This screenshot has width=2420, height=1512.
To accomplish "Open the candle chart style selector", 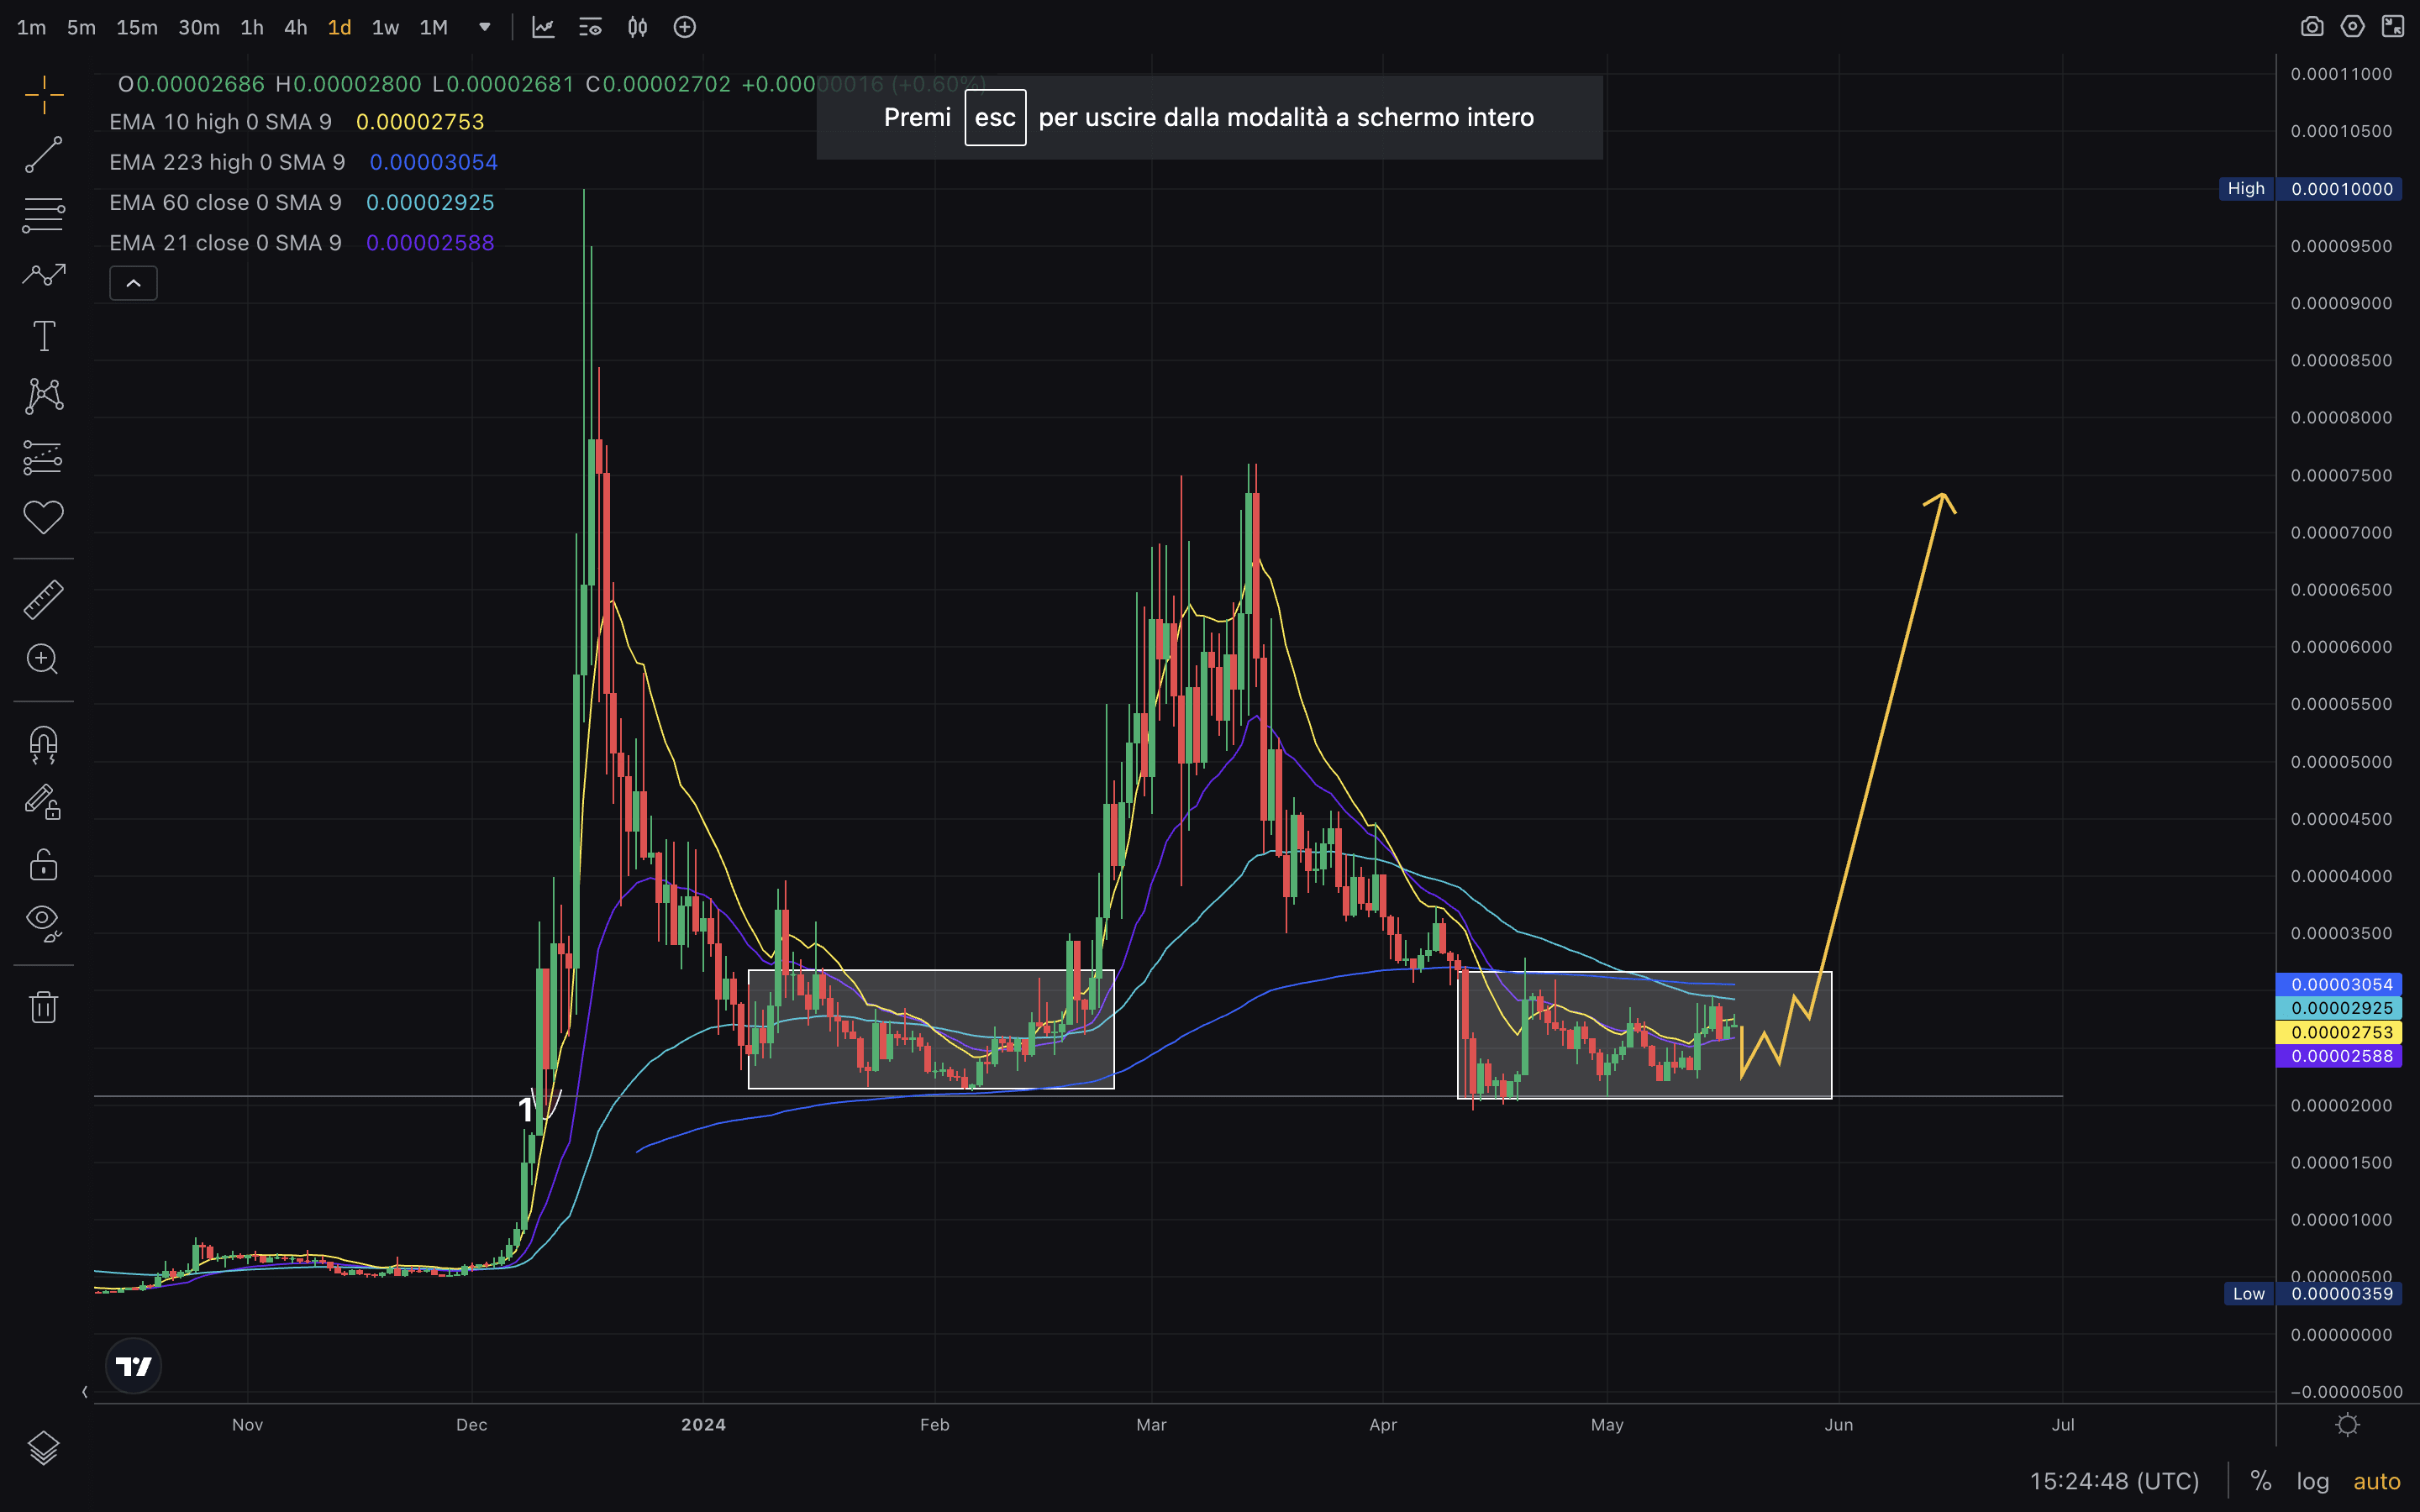I will coord(636,27).
